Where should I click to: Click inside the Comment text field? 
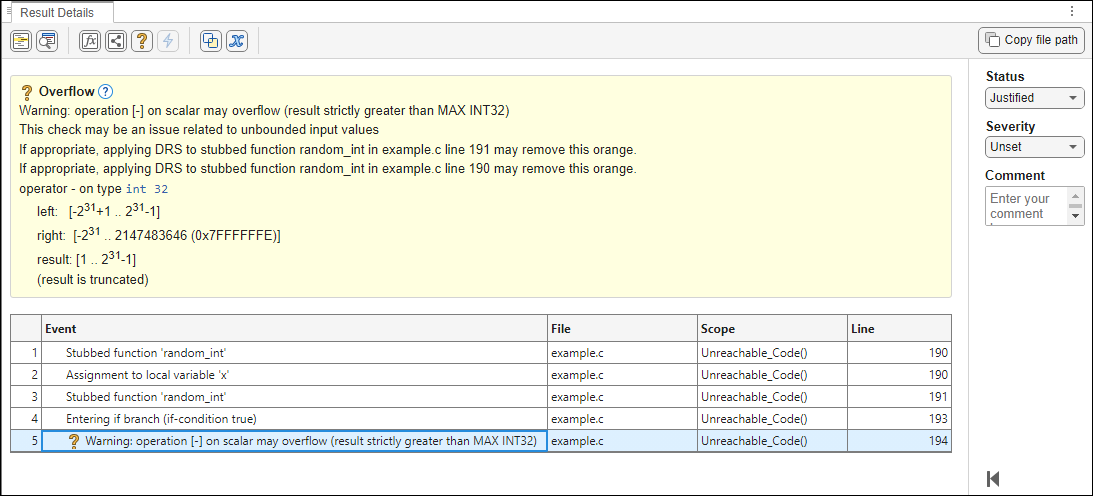1026,206
